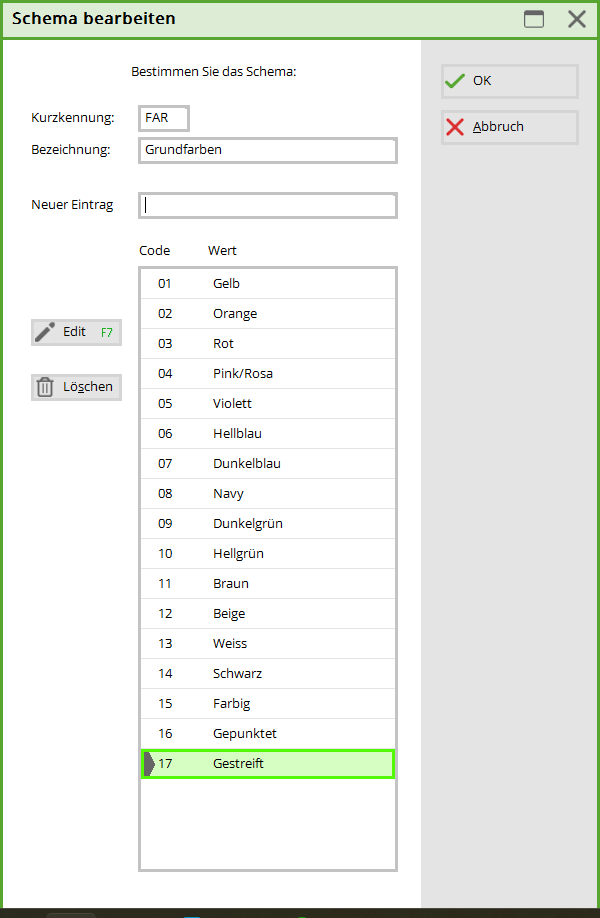The image size is (600, 918).
Task: Focus the Kurzkennung field containing FAR
Action: [164, 118]
